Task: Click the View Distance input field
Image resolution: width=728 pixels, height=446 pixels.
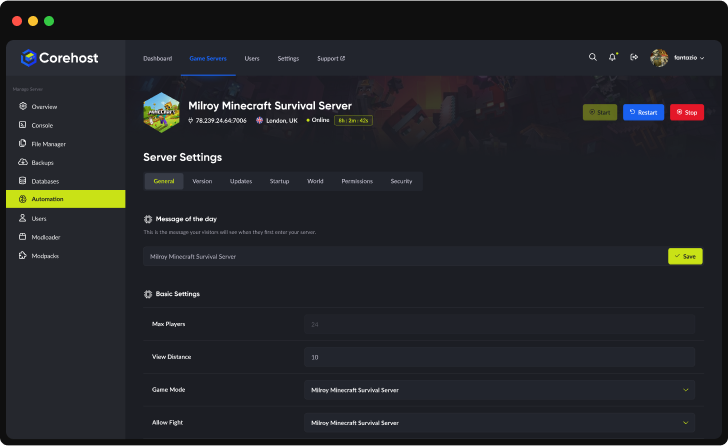Action: 500,357
